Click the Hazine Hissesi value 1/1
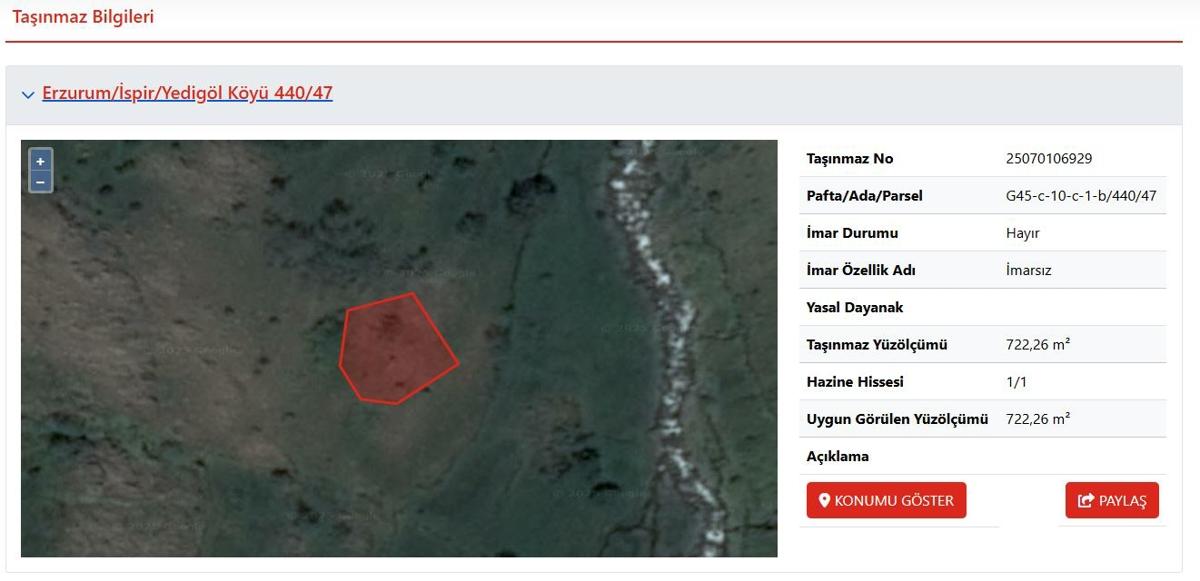This screenshot has height=581, width=1200. [1016, 382]
